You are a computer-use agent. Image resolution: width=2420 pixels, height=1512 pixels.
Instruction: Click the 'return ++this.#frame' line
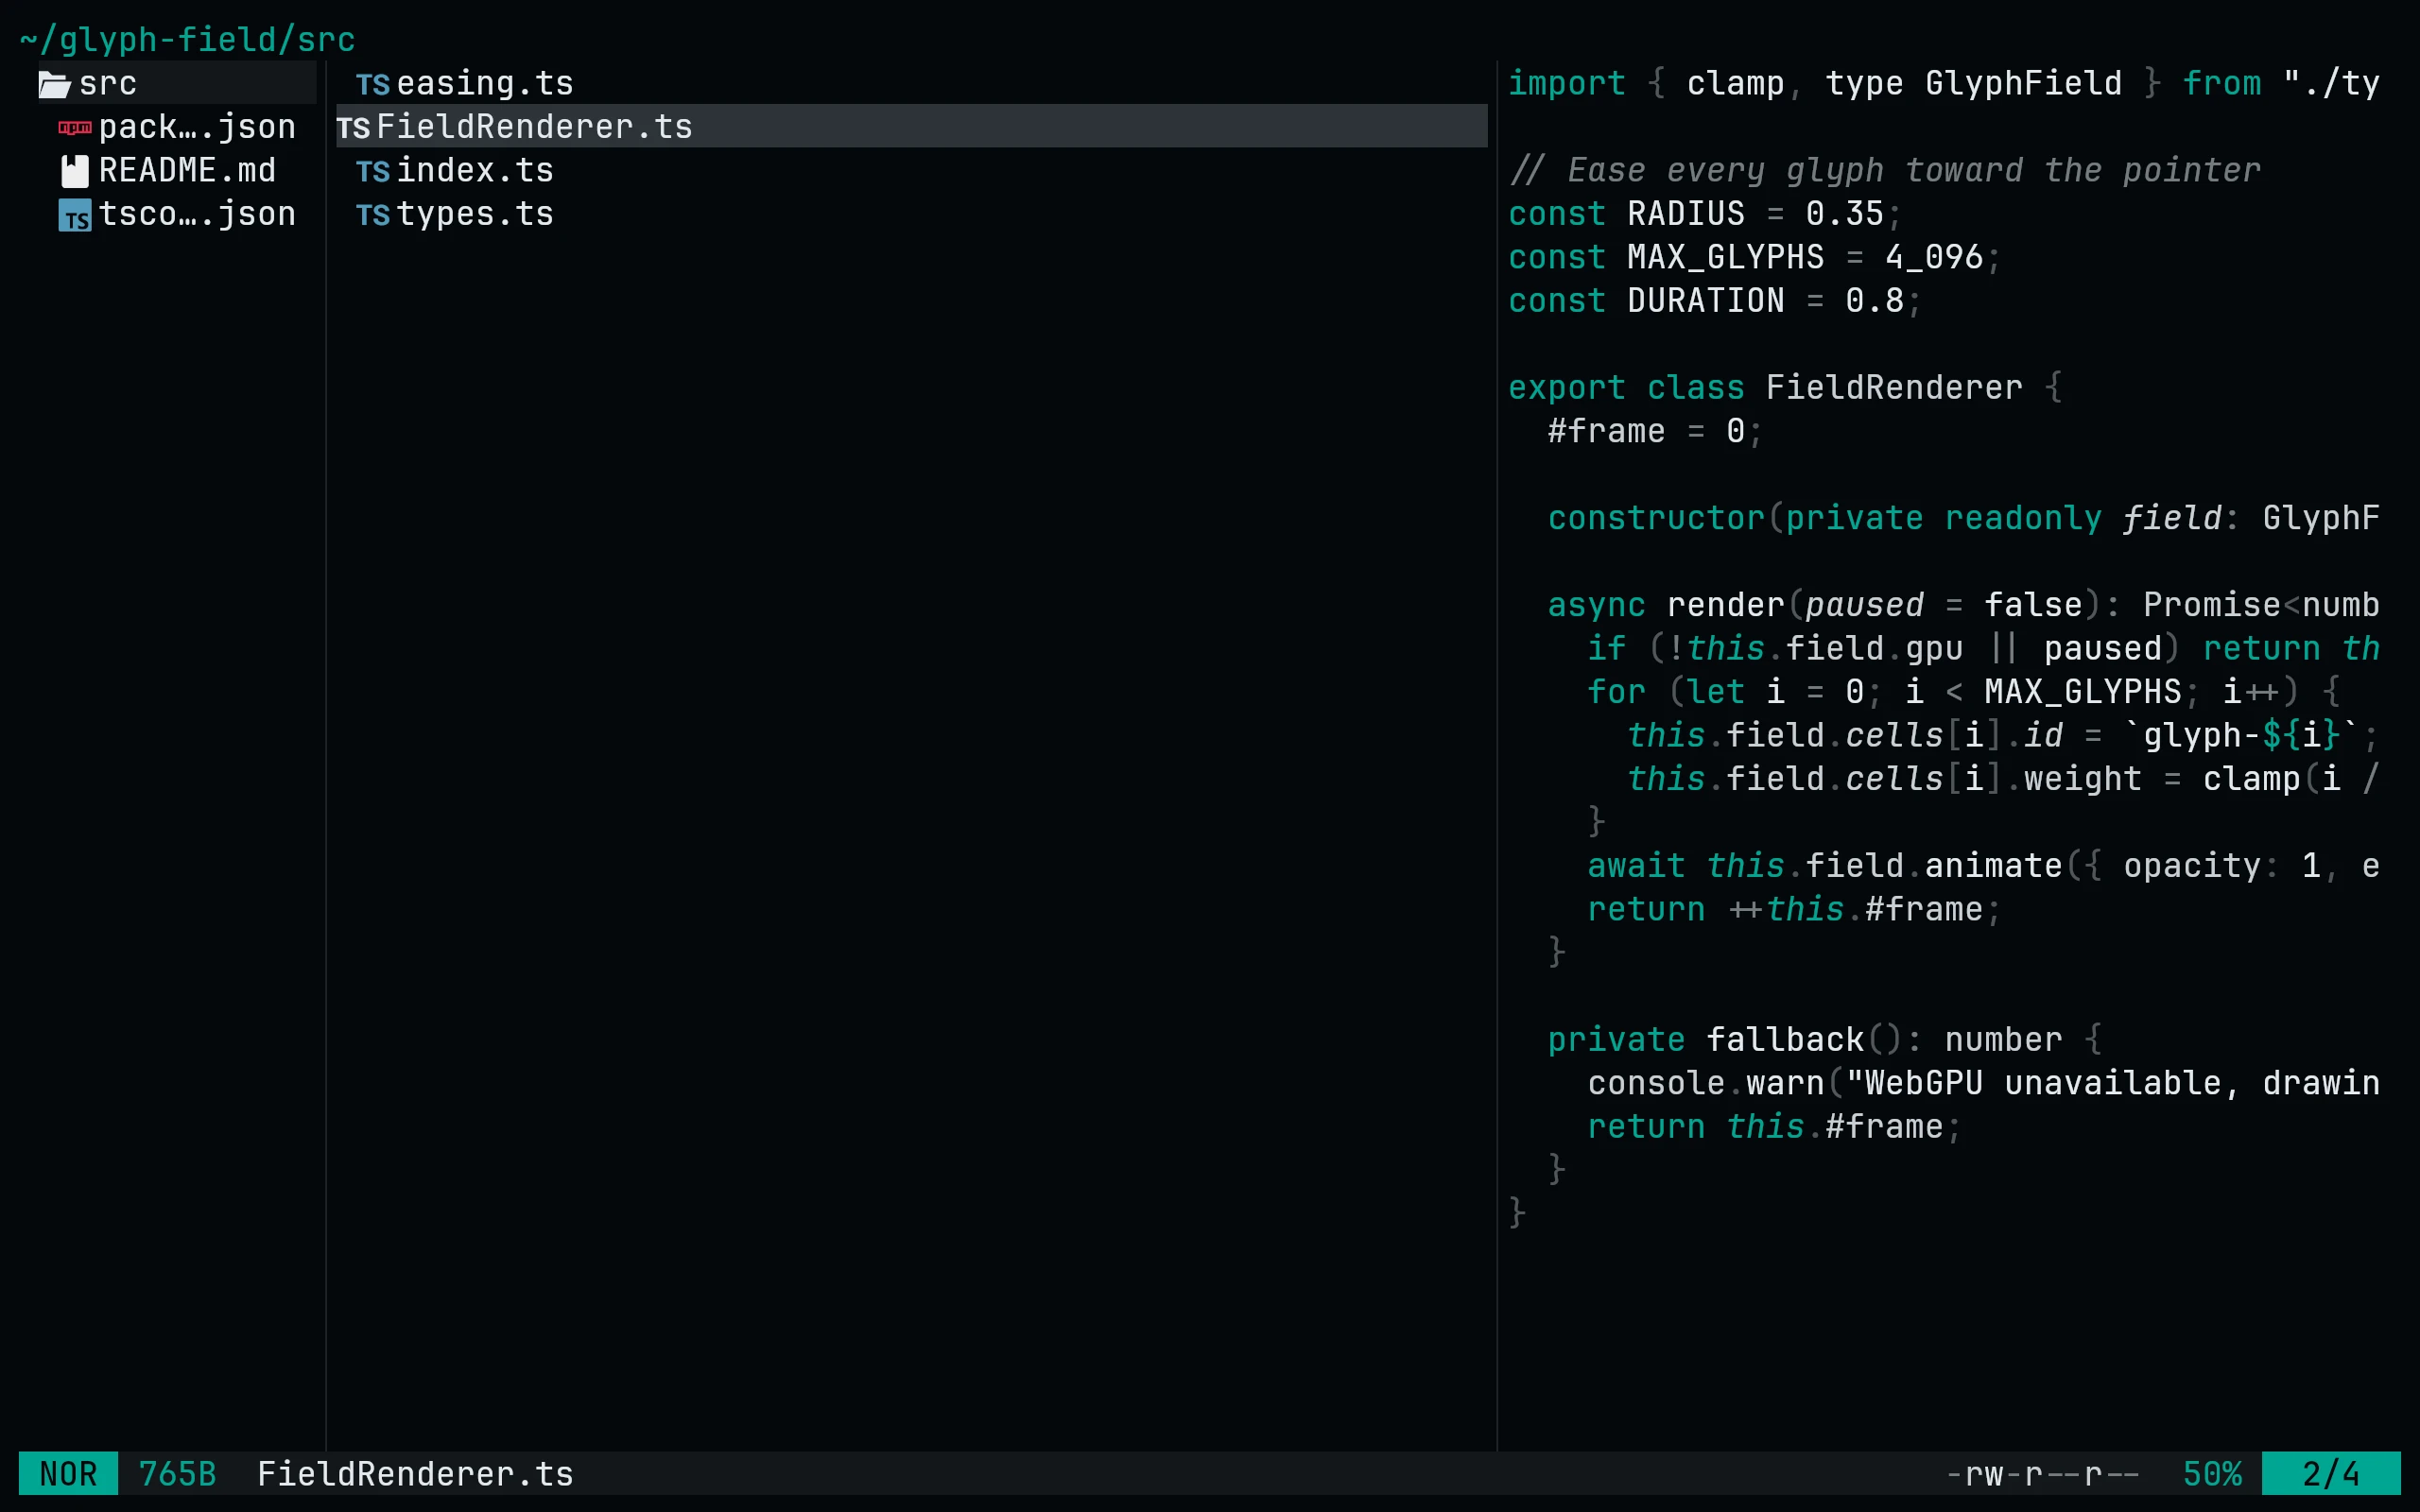tap(1794, 910)
